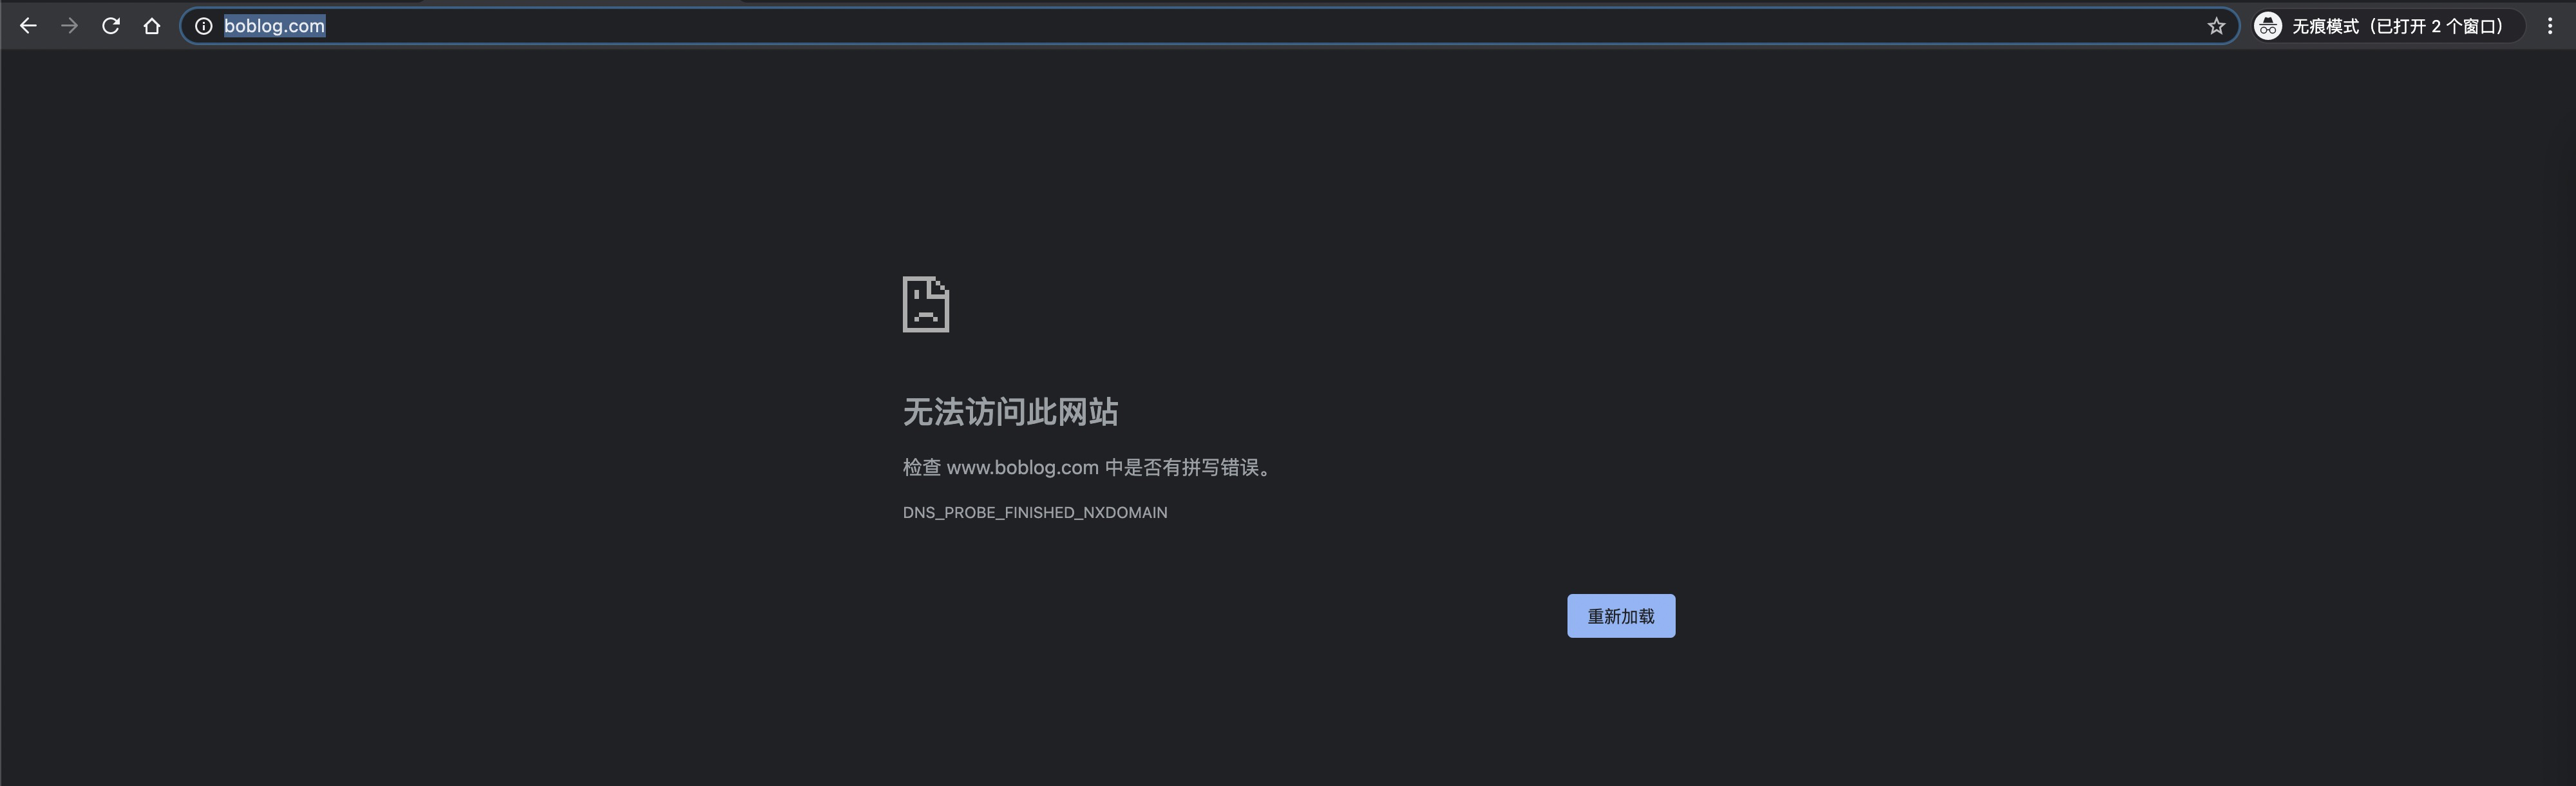This screenshot has width=2576, height=786.
Task: Click the www.boblog.com text in error message
Action: (x=1022, y=467)
